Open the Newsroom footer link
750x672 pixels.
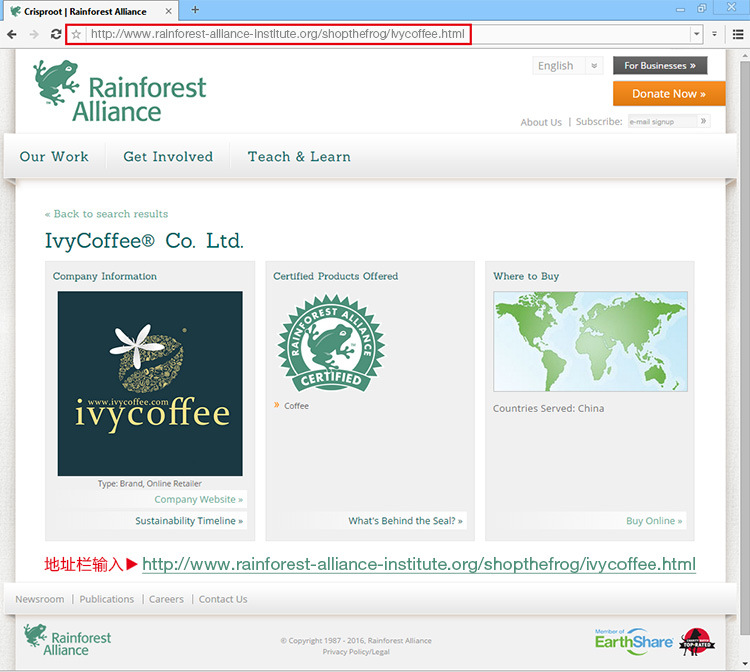pyautogui.click(x=40, y=599)
